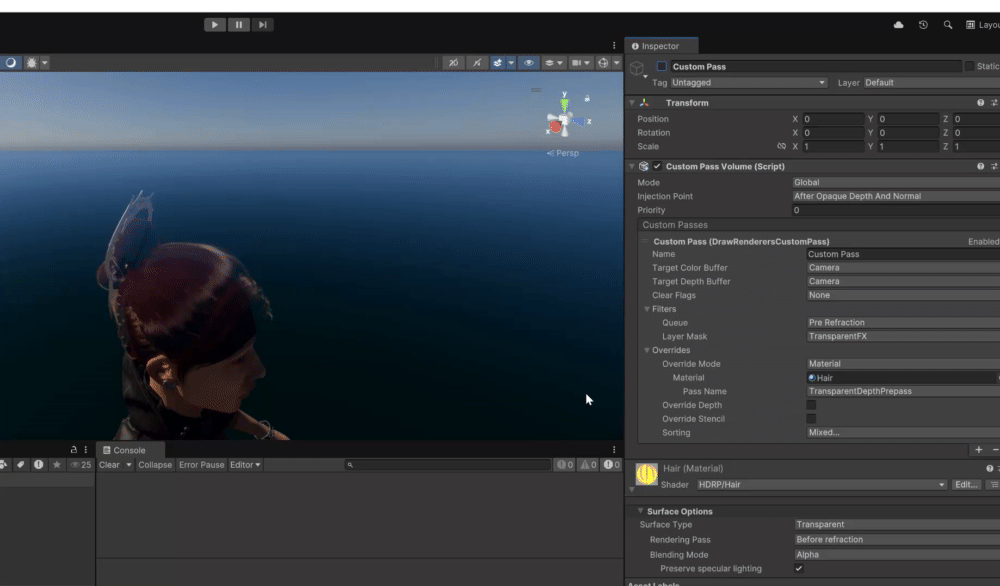Open the cloud services icon

(x=899, y=25)
